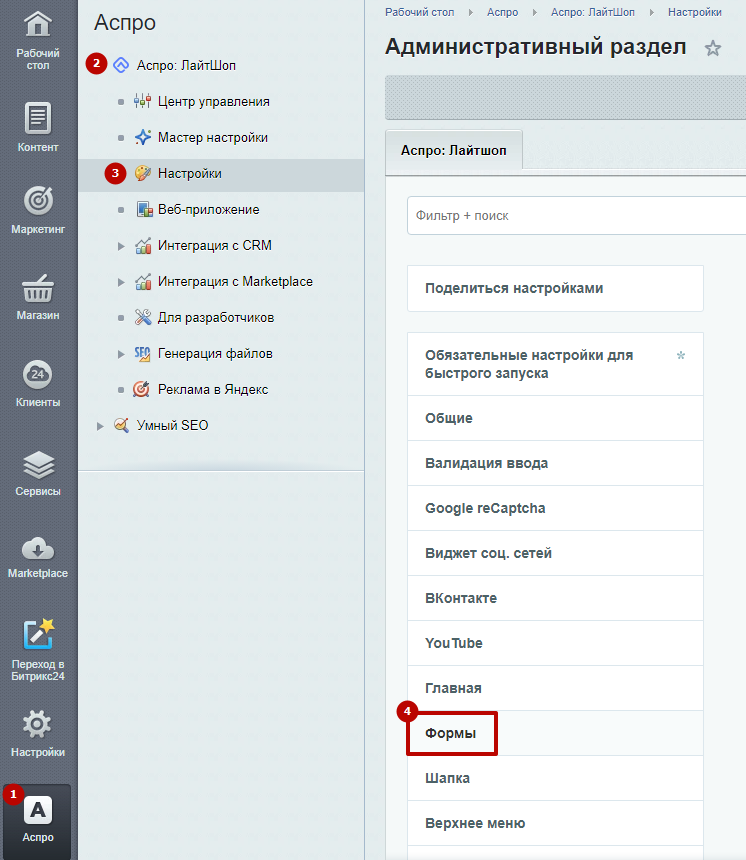746x860 pixels.
Task: Open Реклама в Яндекс tree item
Action: [213, 389]
